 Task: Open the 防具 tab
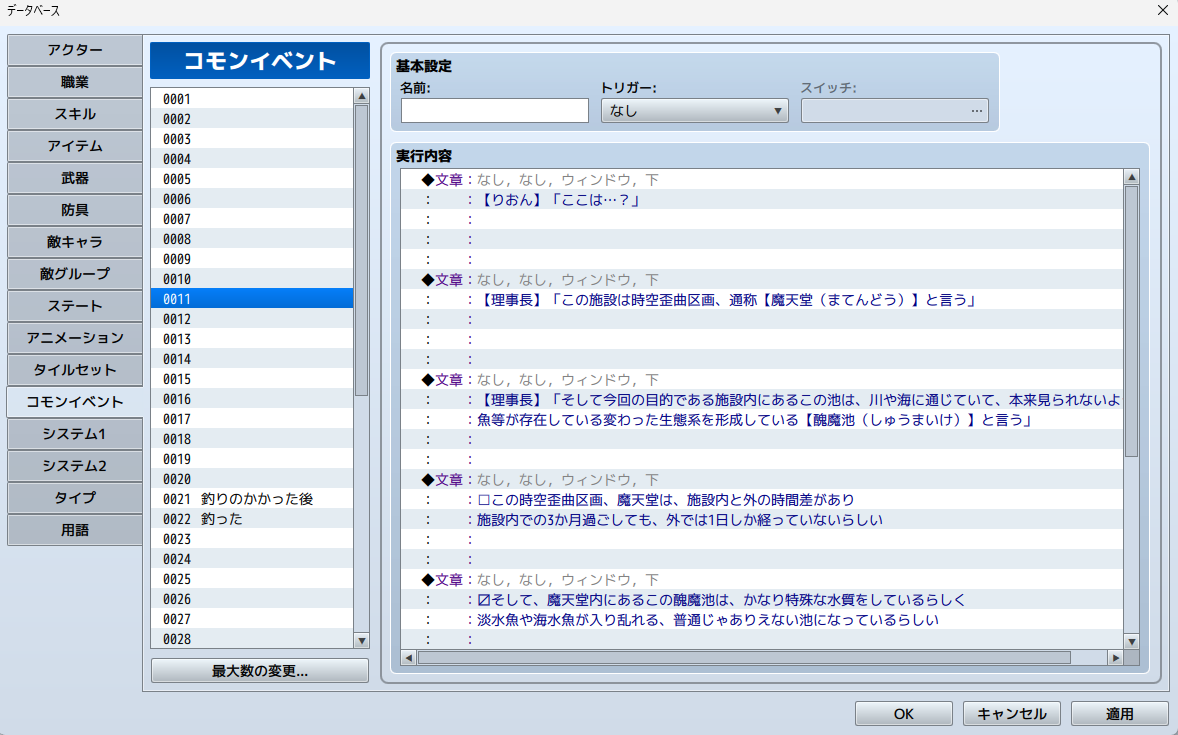74,210
